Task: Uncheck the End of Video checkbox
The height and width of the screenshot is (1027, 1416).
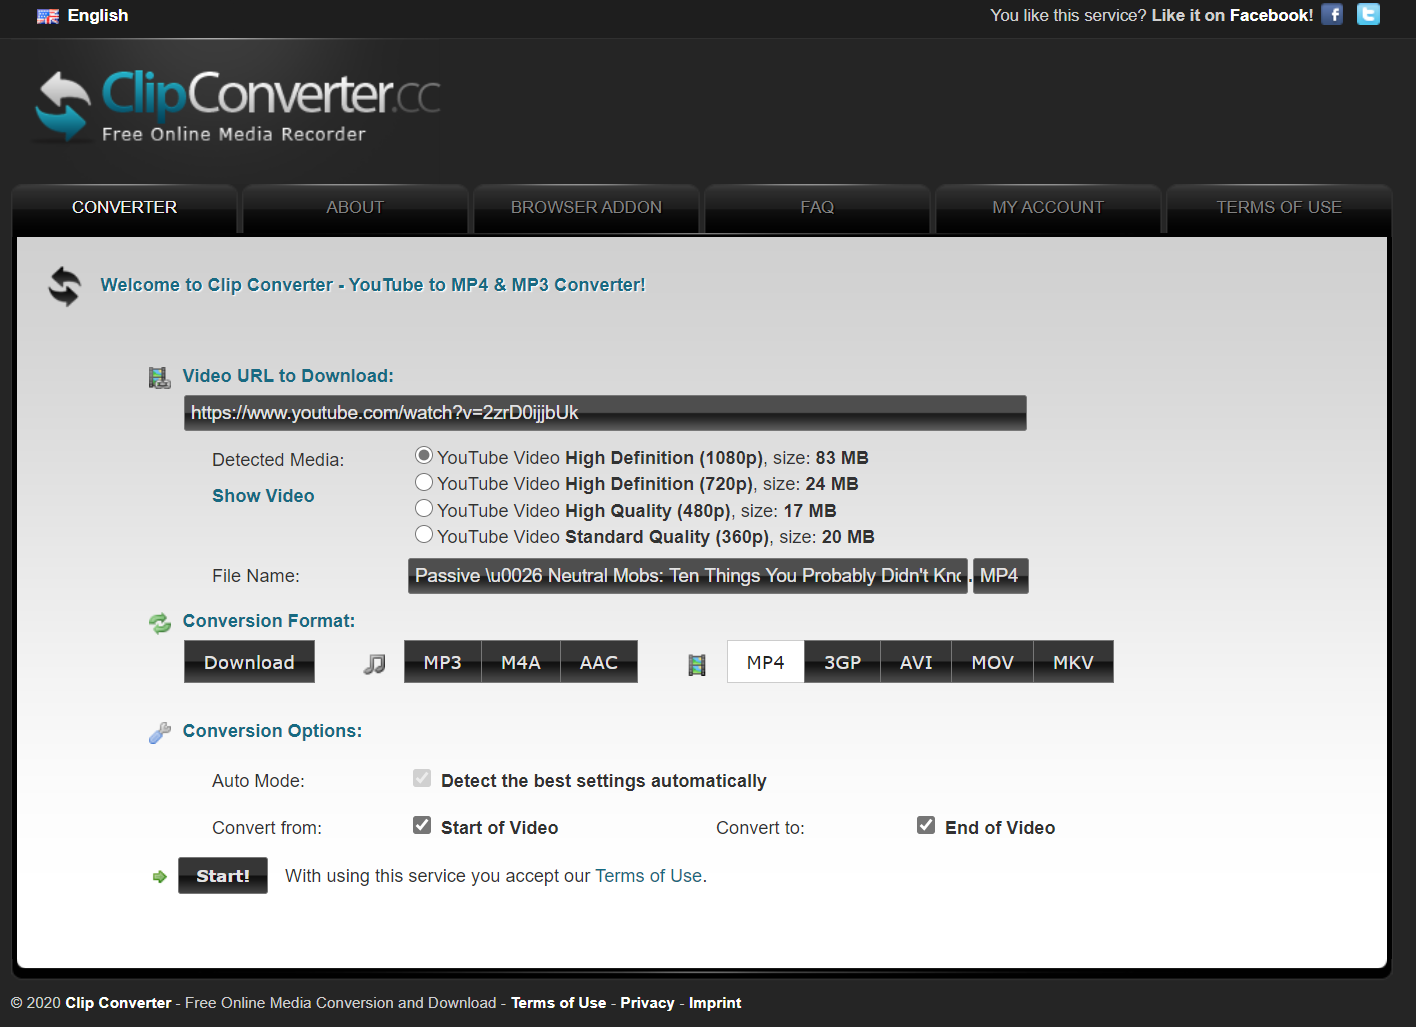Action: point(926,825)
